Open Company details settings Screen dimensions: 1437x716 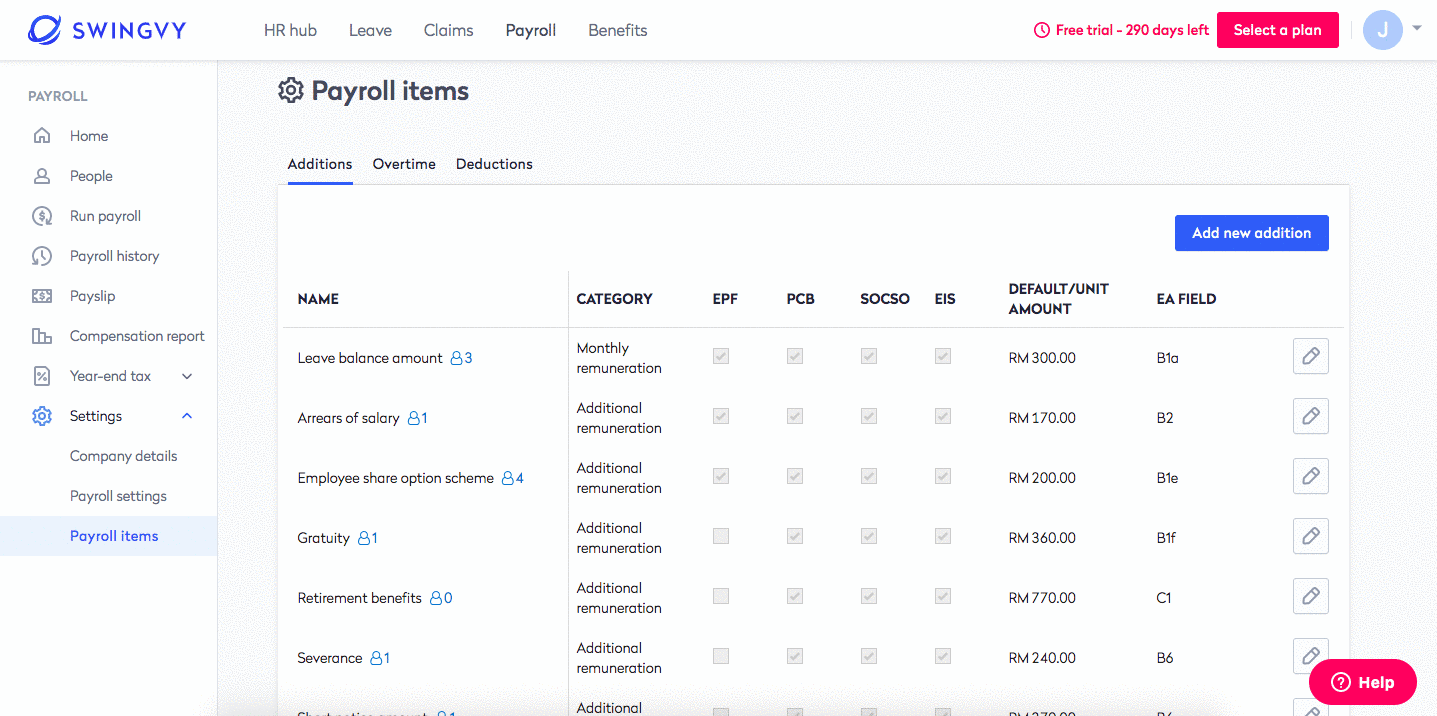tap(124, 456)
